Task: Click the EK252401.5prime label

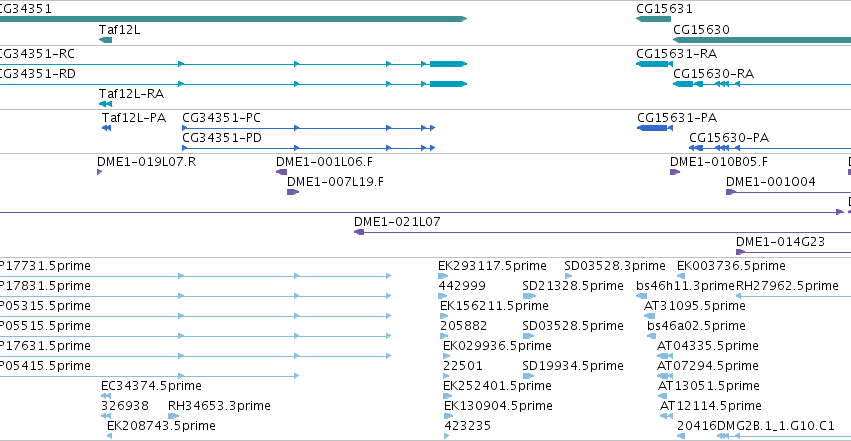Action: click(497, 386)
